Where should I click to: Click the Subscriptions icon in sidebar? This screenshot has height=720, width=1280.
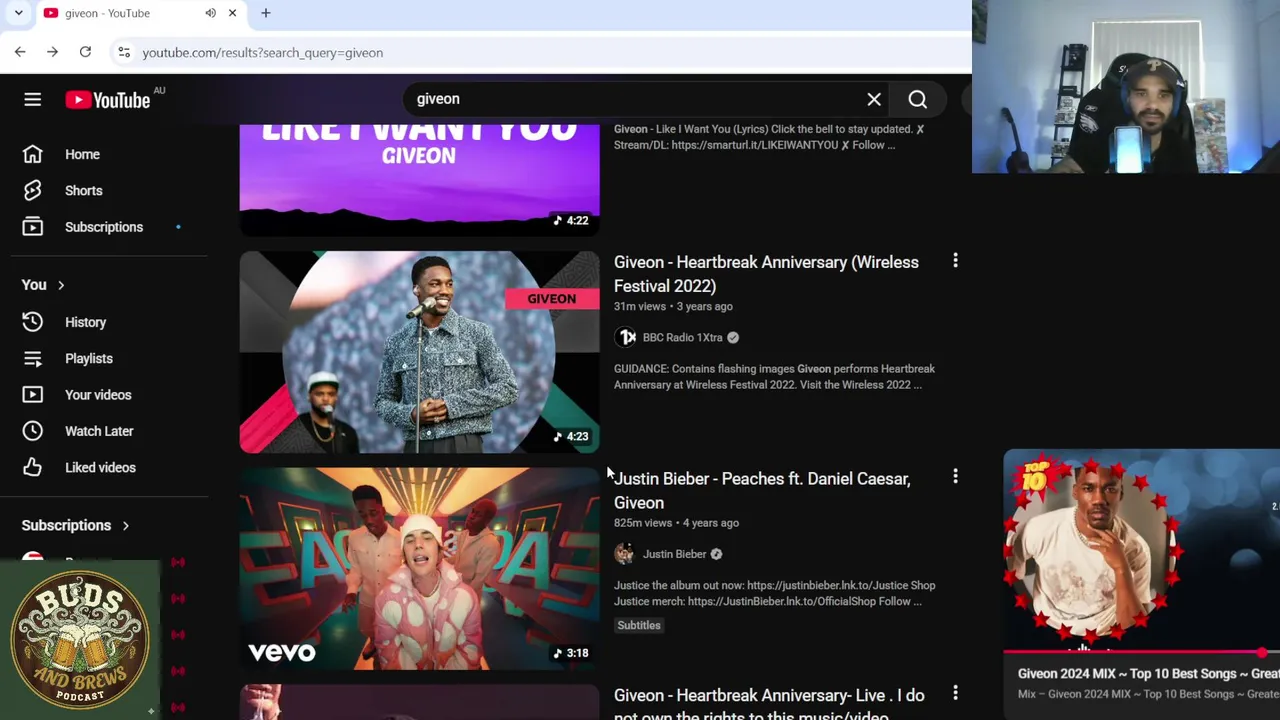tap(32, 227)
